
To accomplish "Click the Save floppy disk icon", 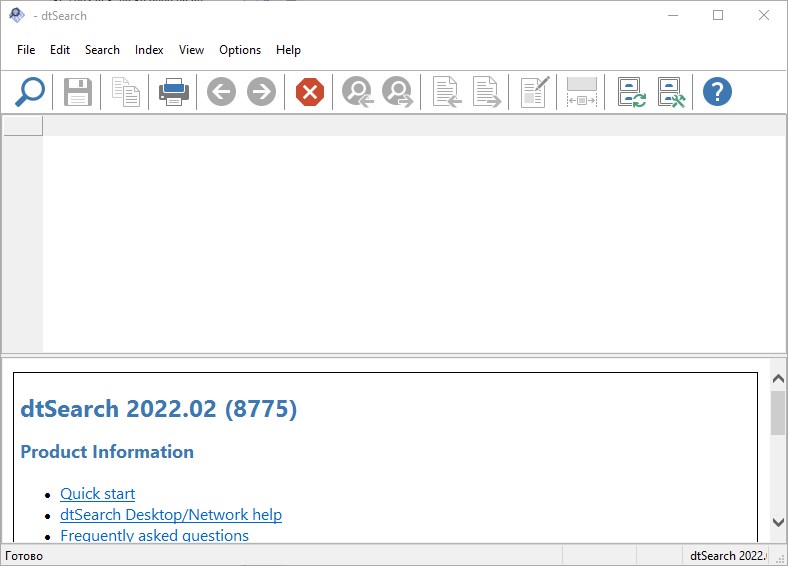I will 78,92.
